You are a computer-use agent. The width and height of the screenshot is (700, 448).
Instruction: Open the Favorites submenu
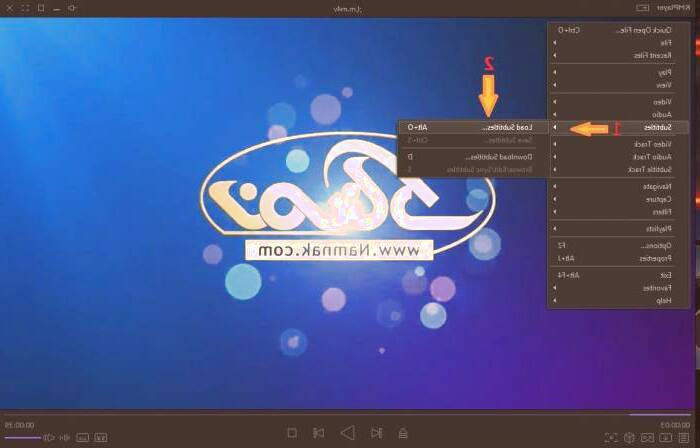[618, 288]
